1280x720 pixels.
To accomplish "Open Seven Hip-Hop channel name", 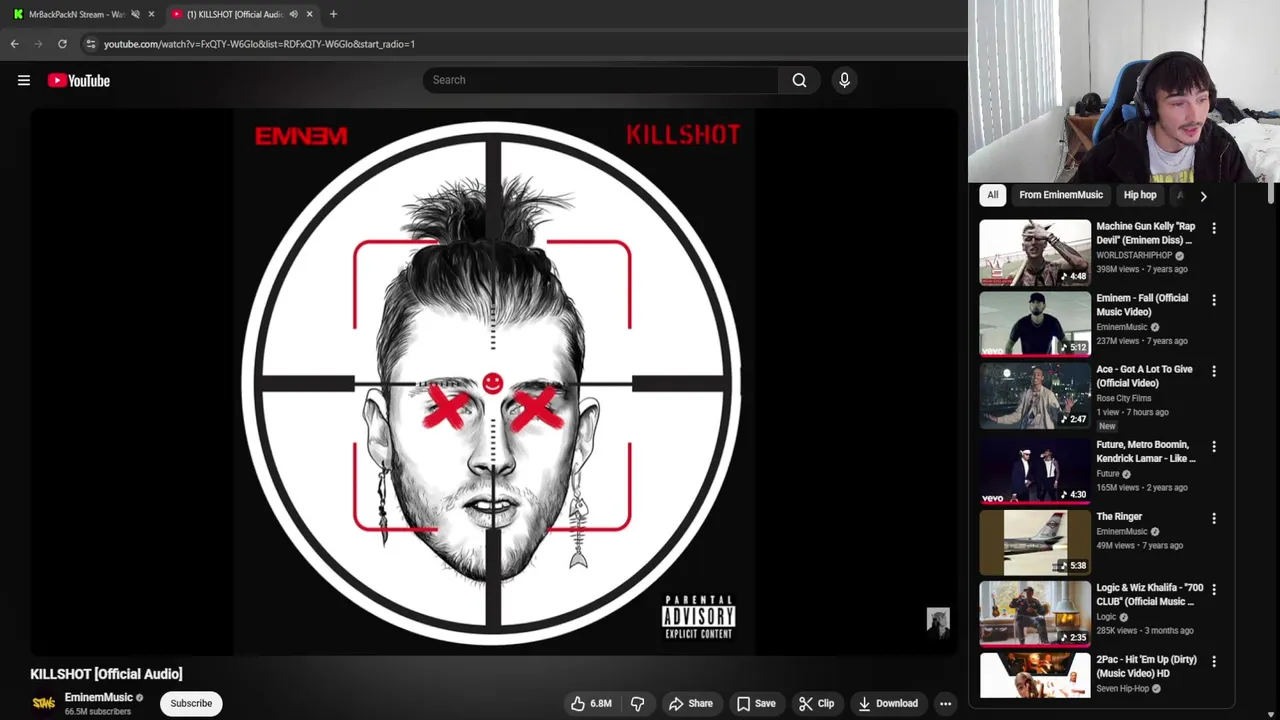I will click(1122, 688).
